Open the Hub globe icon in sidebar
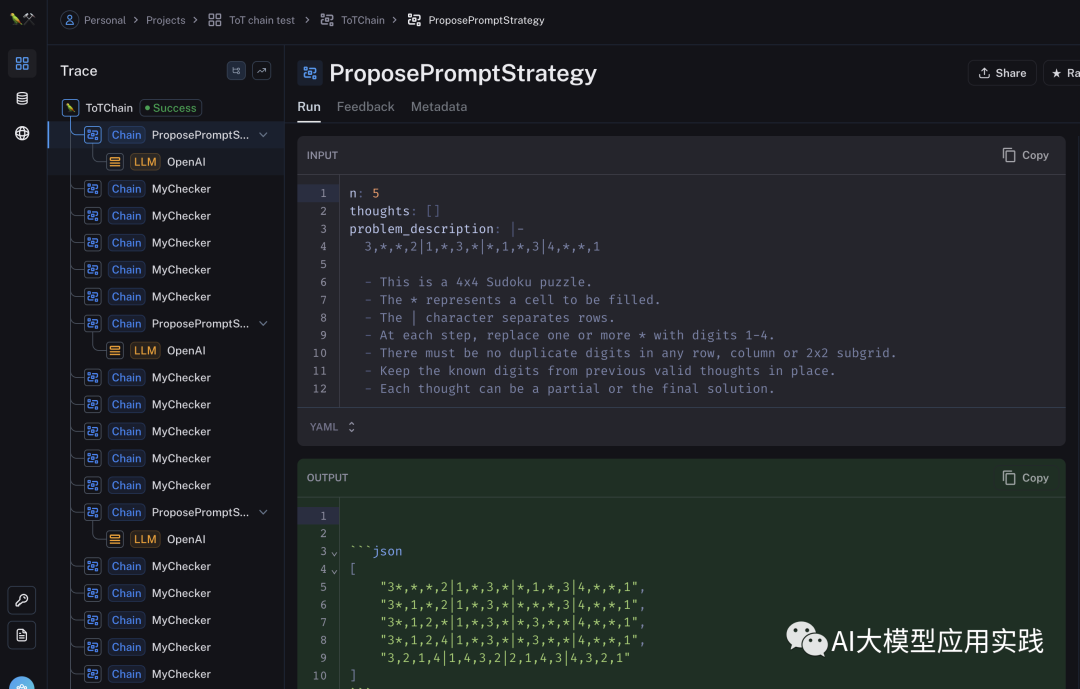The image size is (1080, 689). coord(22,133)
